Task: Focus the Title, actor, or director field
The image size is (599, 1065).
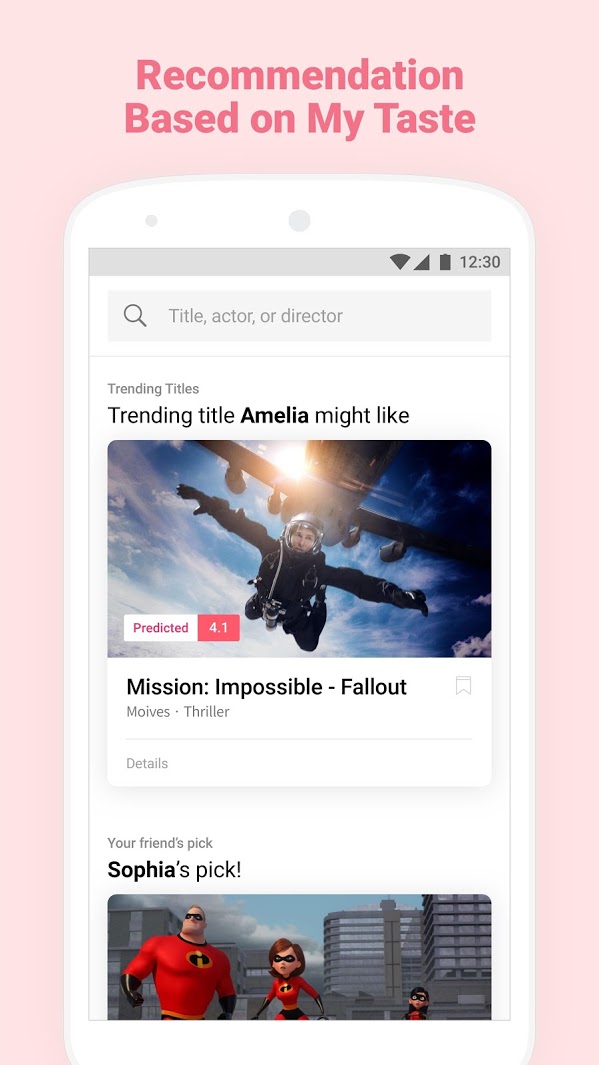Action: click(x=300, y=316)
